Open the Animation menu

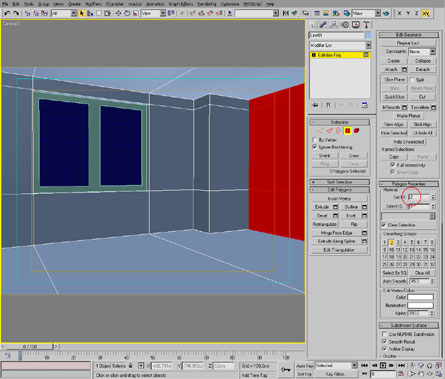[x=155, y=4]
